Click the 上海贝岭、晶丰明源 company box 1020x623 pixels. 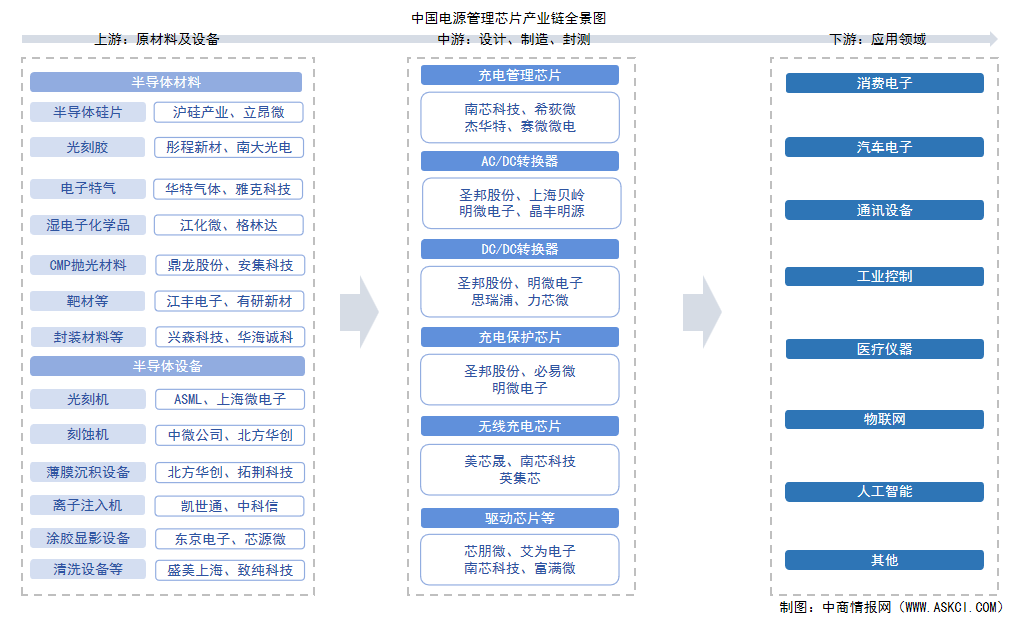click(521, 203)
